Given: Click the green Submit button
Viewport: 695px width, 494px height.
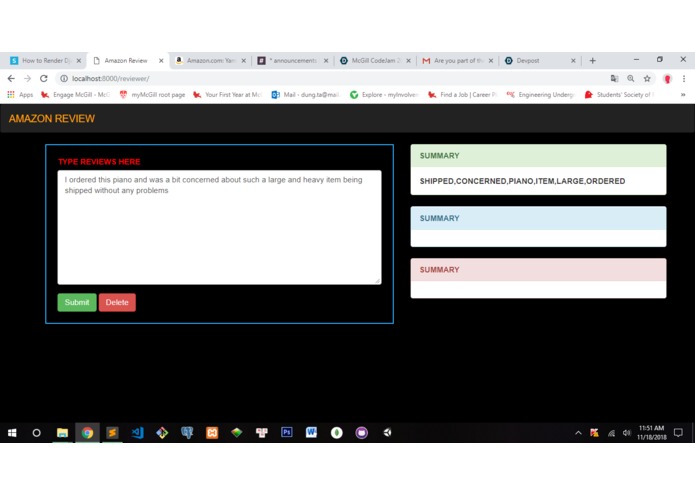Looking at the screenshot, I should click(x=77, y=302).
